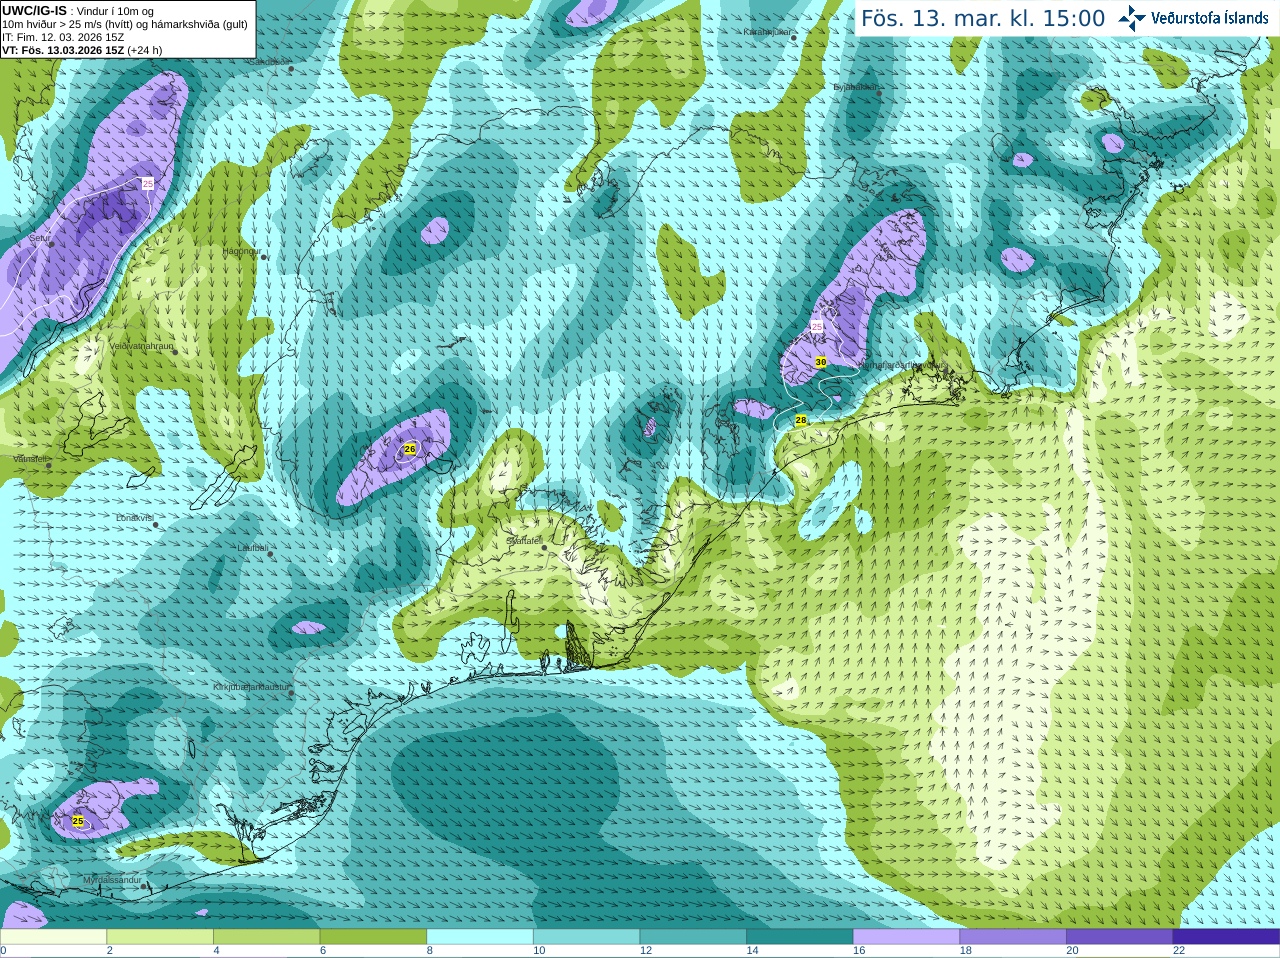Screen dimensions: 1280x958
Task: Click the Vatnsfell station label
Action: tap(30, 459)
